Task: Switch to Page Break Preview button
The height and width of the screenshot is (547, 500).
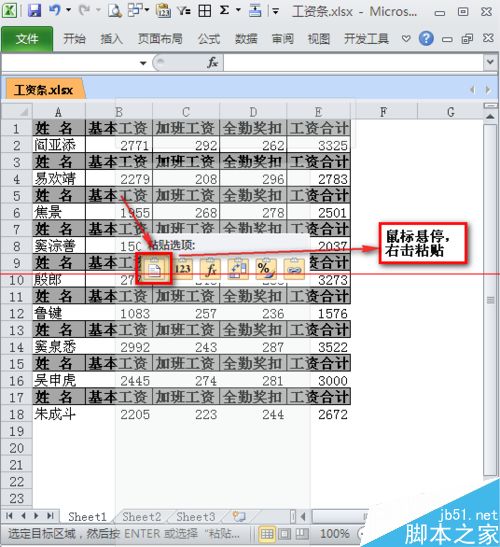Action: coord(301,533)
